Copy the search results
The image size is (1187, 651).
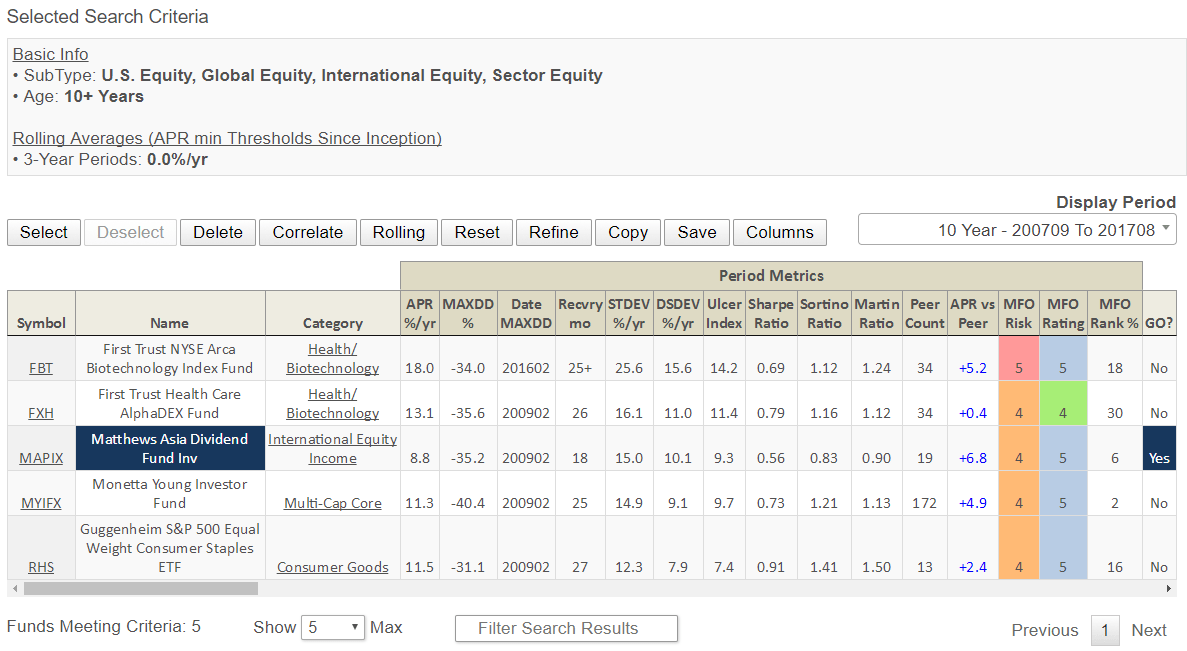[627, 232]
